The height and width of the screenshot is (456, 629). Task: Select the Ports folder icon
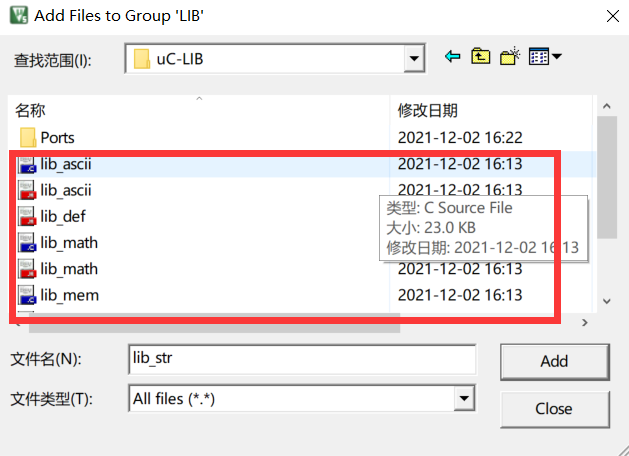click(28, 138)
